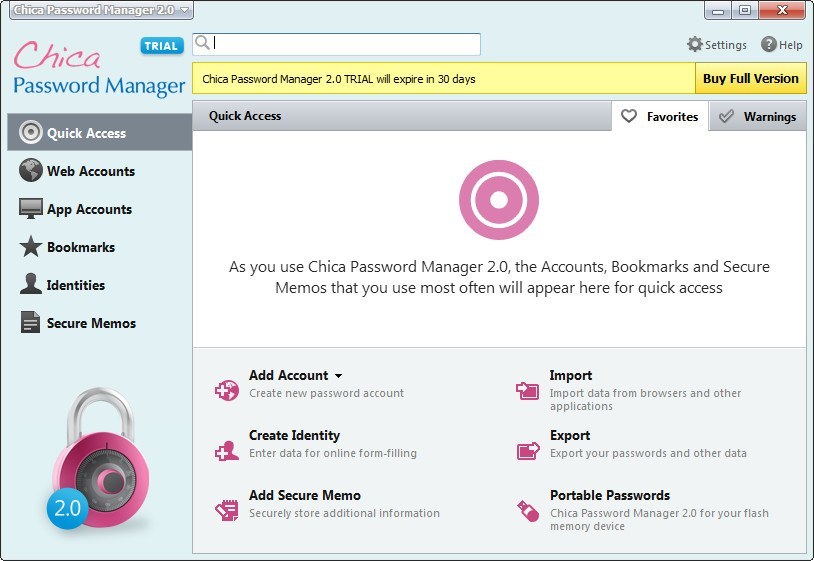Click 'Enter data for online form-filling' text
This screenshot has width=814, height=561.
pyautogui.click(x=333, y=453)
